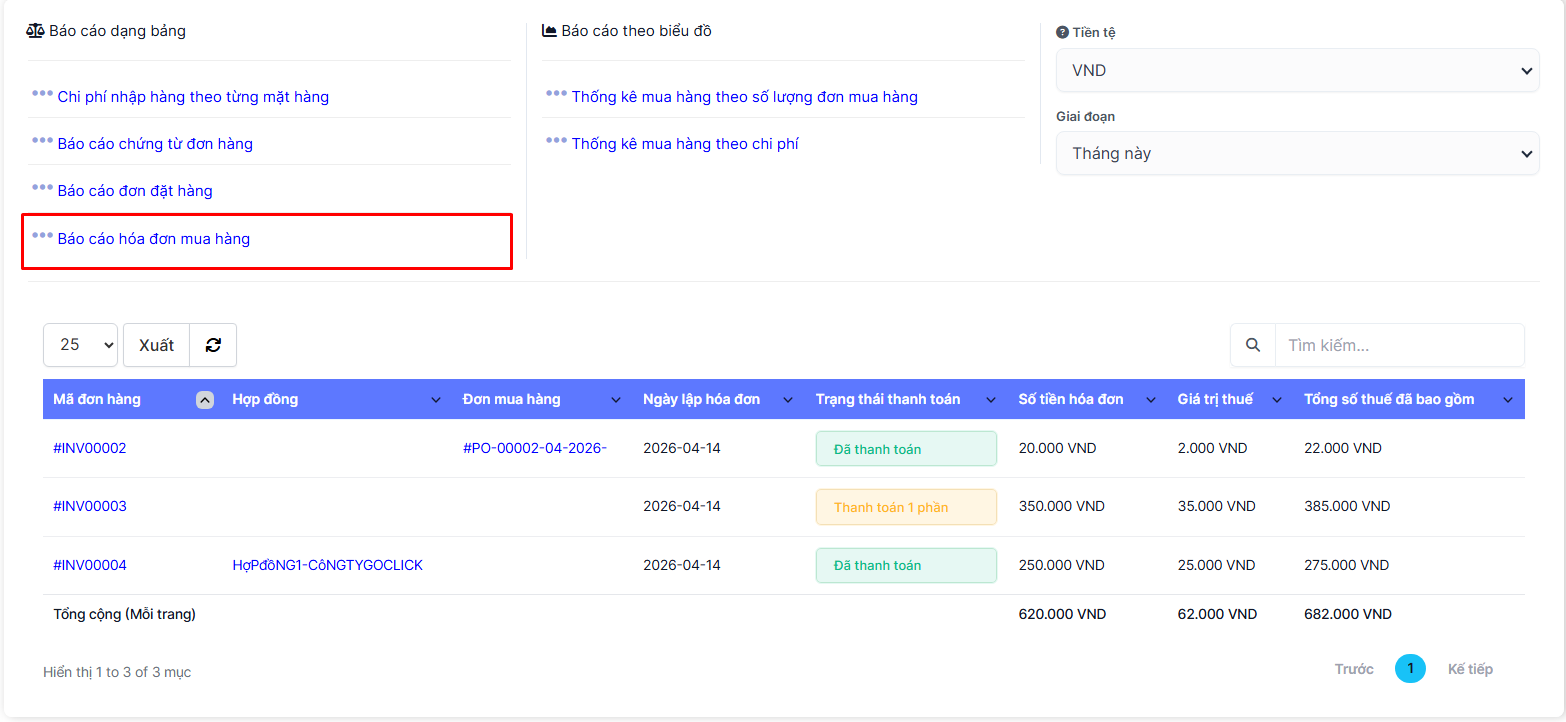Click the search magnifier icon
The image size is (1566, 722).
click(1253, 345)
